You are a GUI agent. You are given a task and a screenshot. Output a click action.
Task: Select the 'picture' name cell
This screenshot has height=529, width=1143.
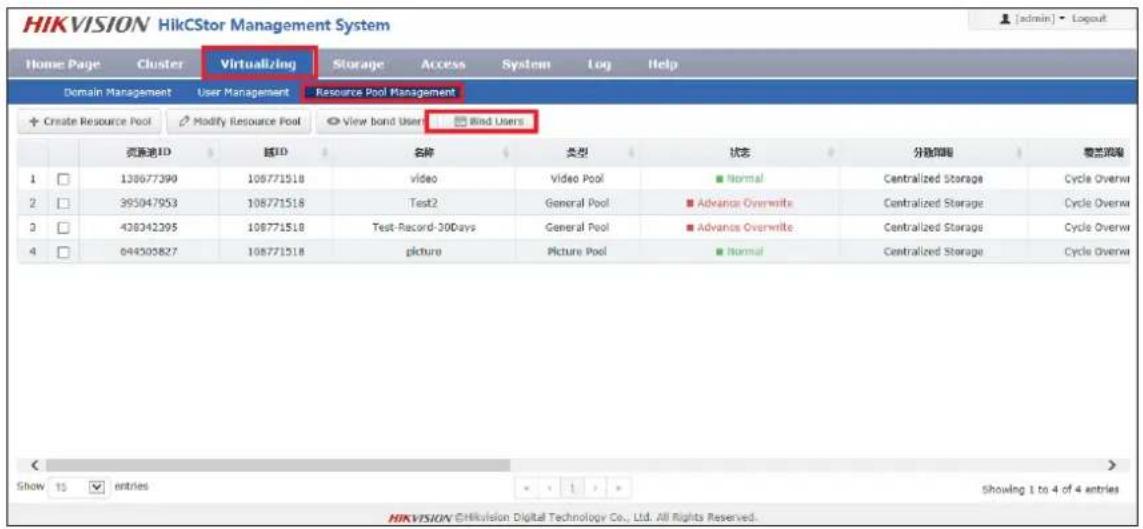coord(423,252)
